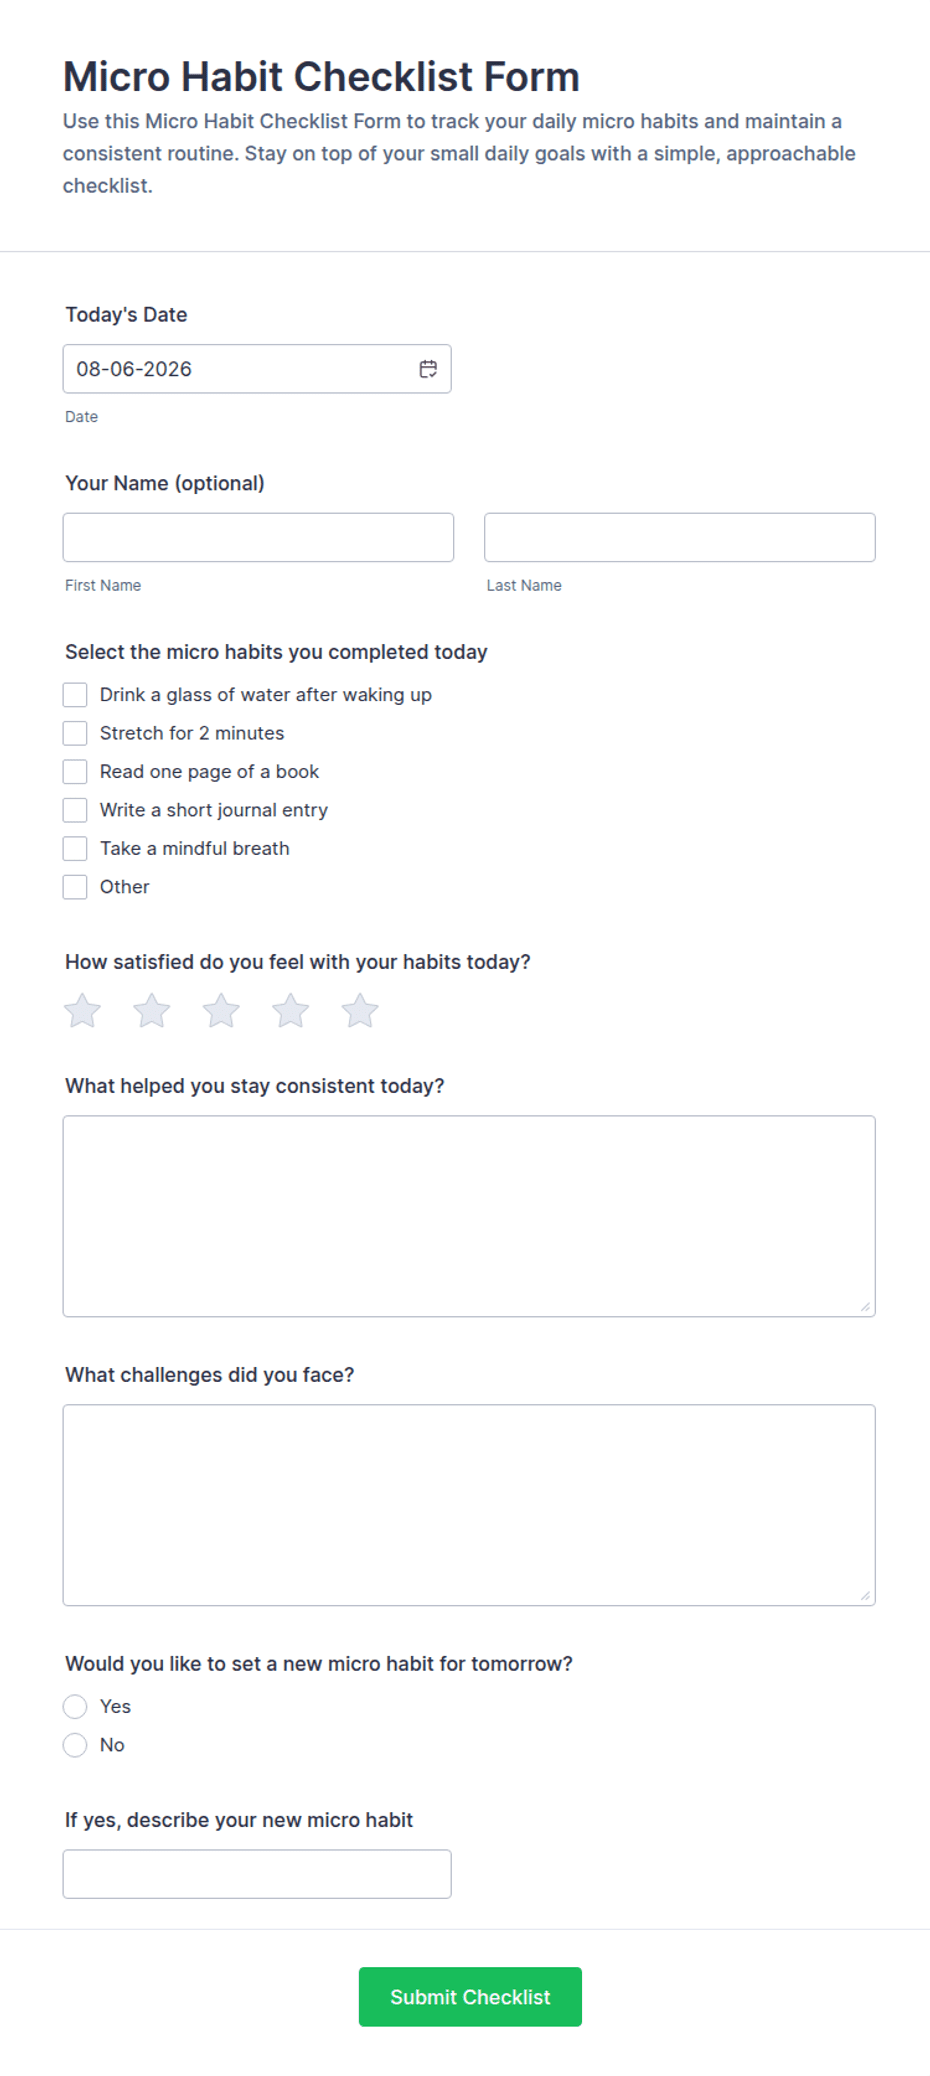
Task: Click the new micro habit description field
Action: click(257, 1874)
